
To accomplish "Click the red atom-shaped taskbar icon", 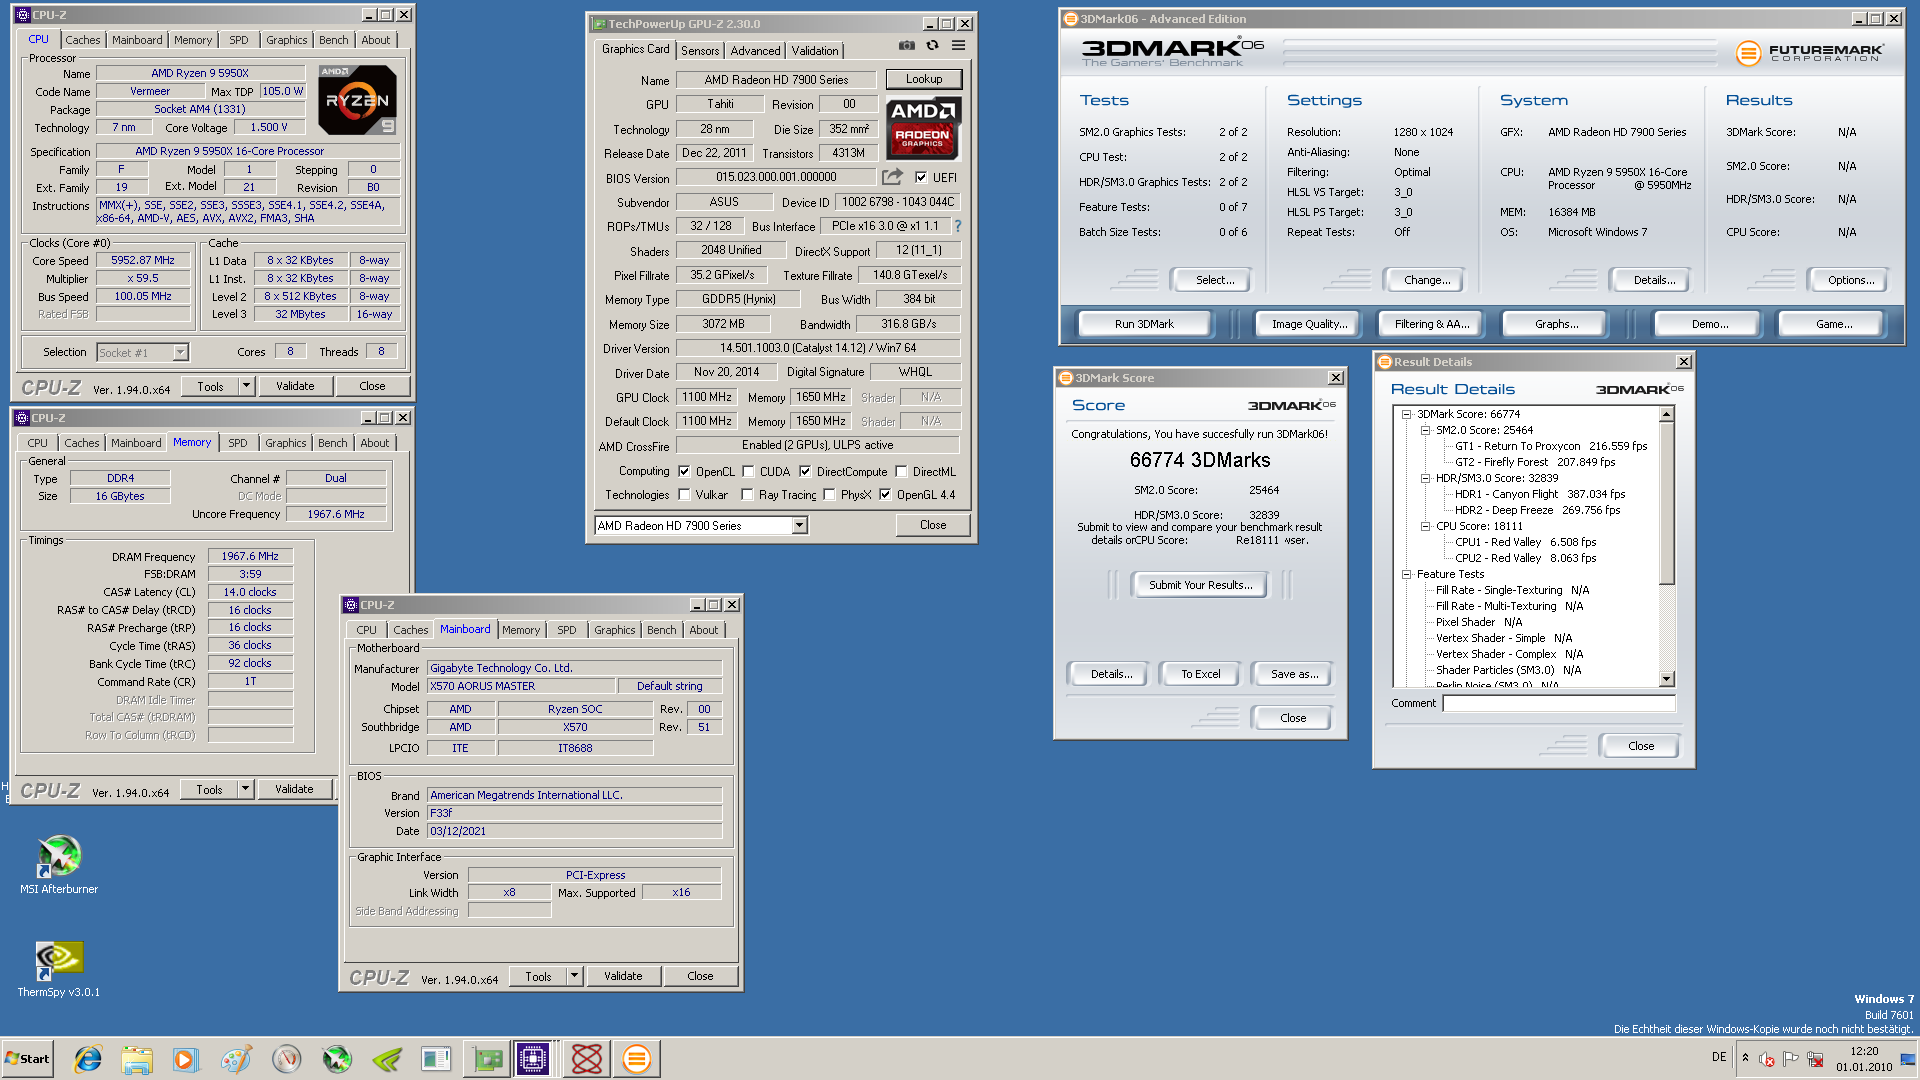I will coord(587,1059).
